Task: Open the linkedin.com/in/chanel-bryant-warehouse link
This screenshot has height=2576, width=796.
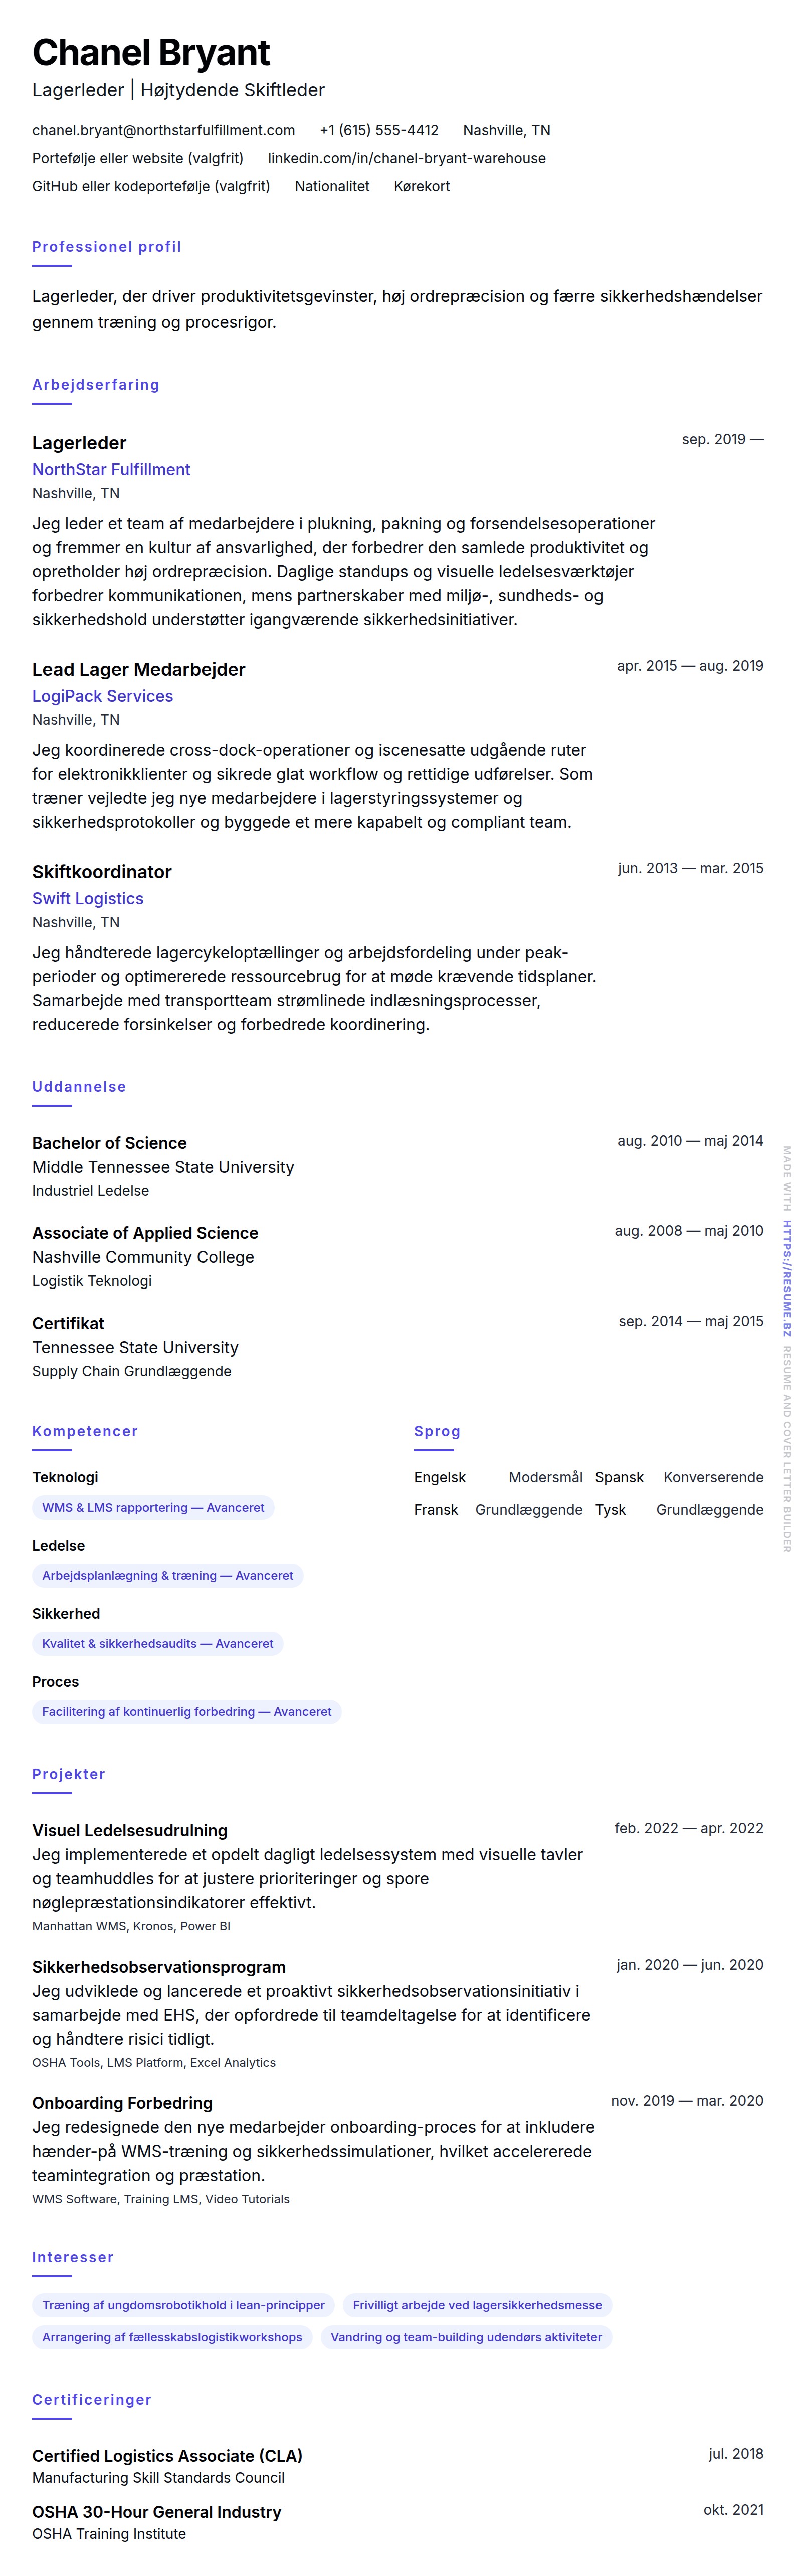Action: (x=406, y=158)
